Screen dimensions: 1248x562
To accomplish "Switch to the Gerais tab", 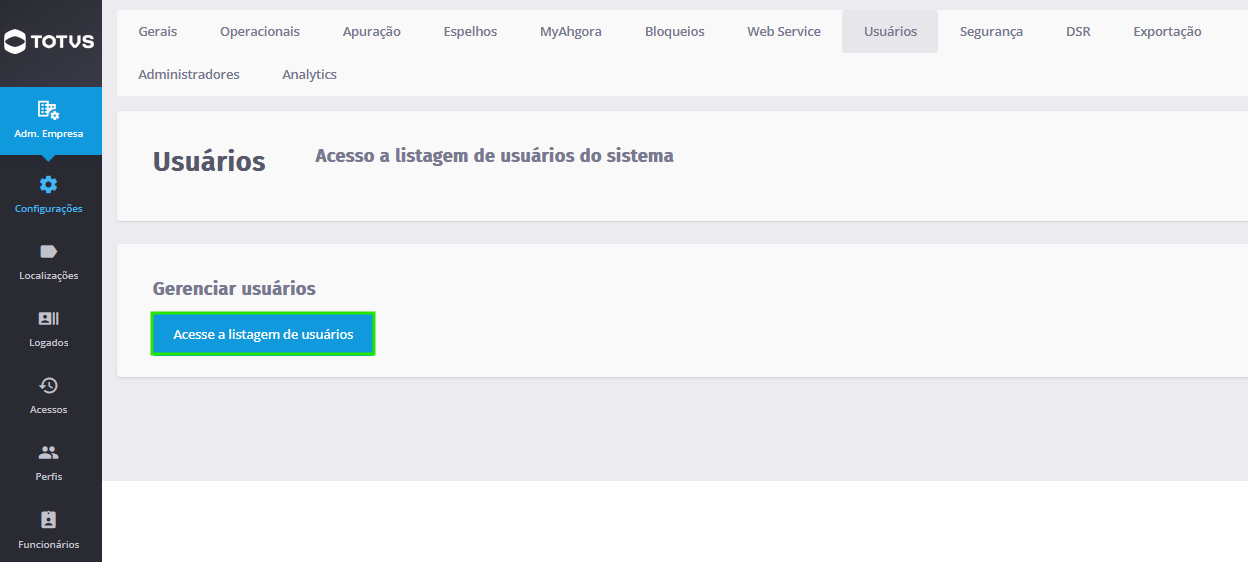I will pyautogui.click(x=158, y=31).
